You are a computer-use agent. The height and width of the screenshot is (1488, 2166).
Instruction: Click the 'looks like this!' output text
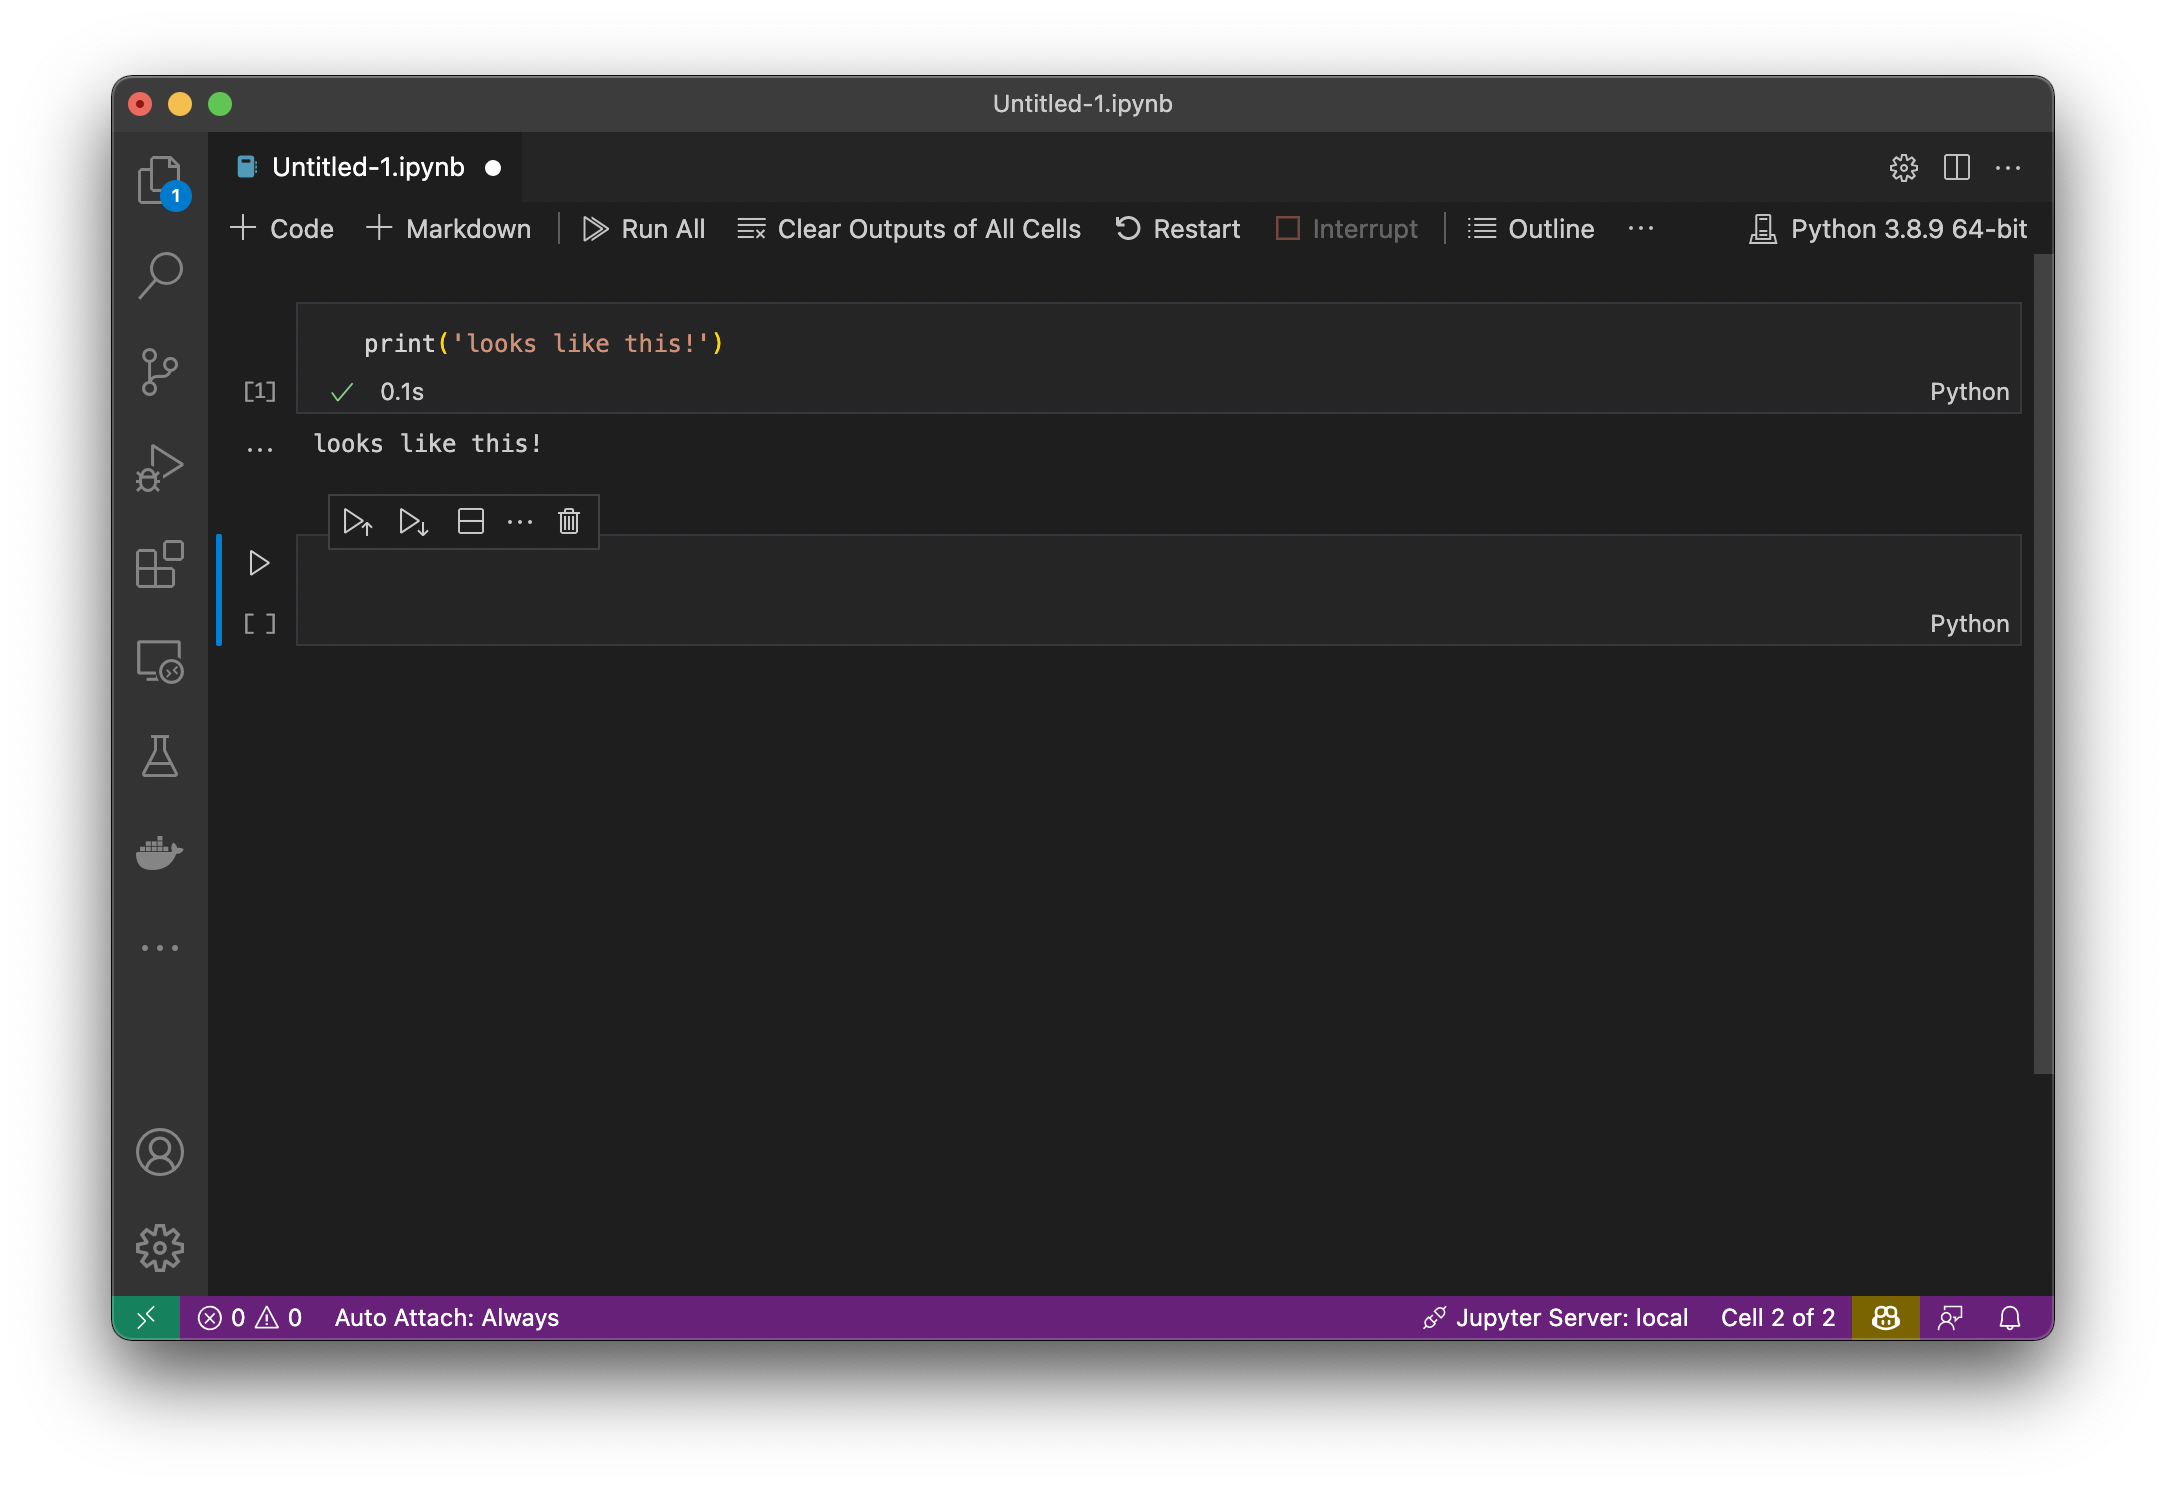click(x=428, y=444)
